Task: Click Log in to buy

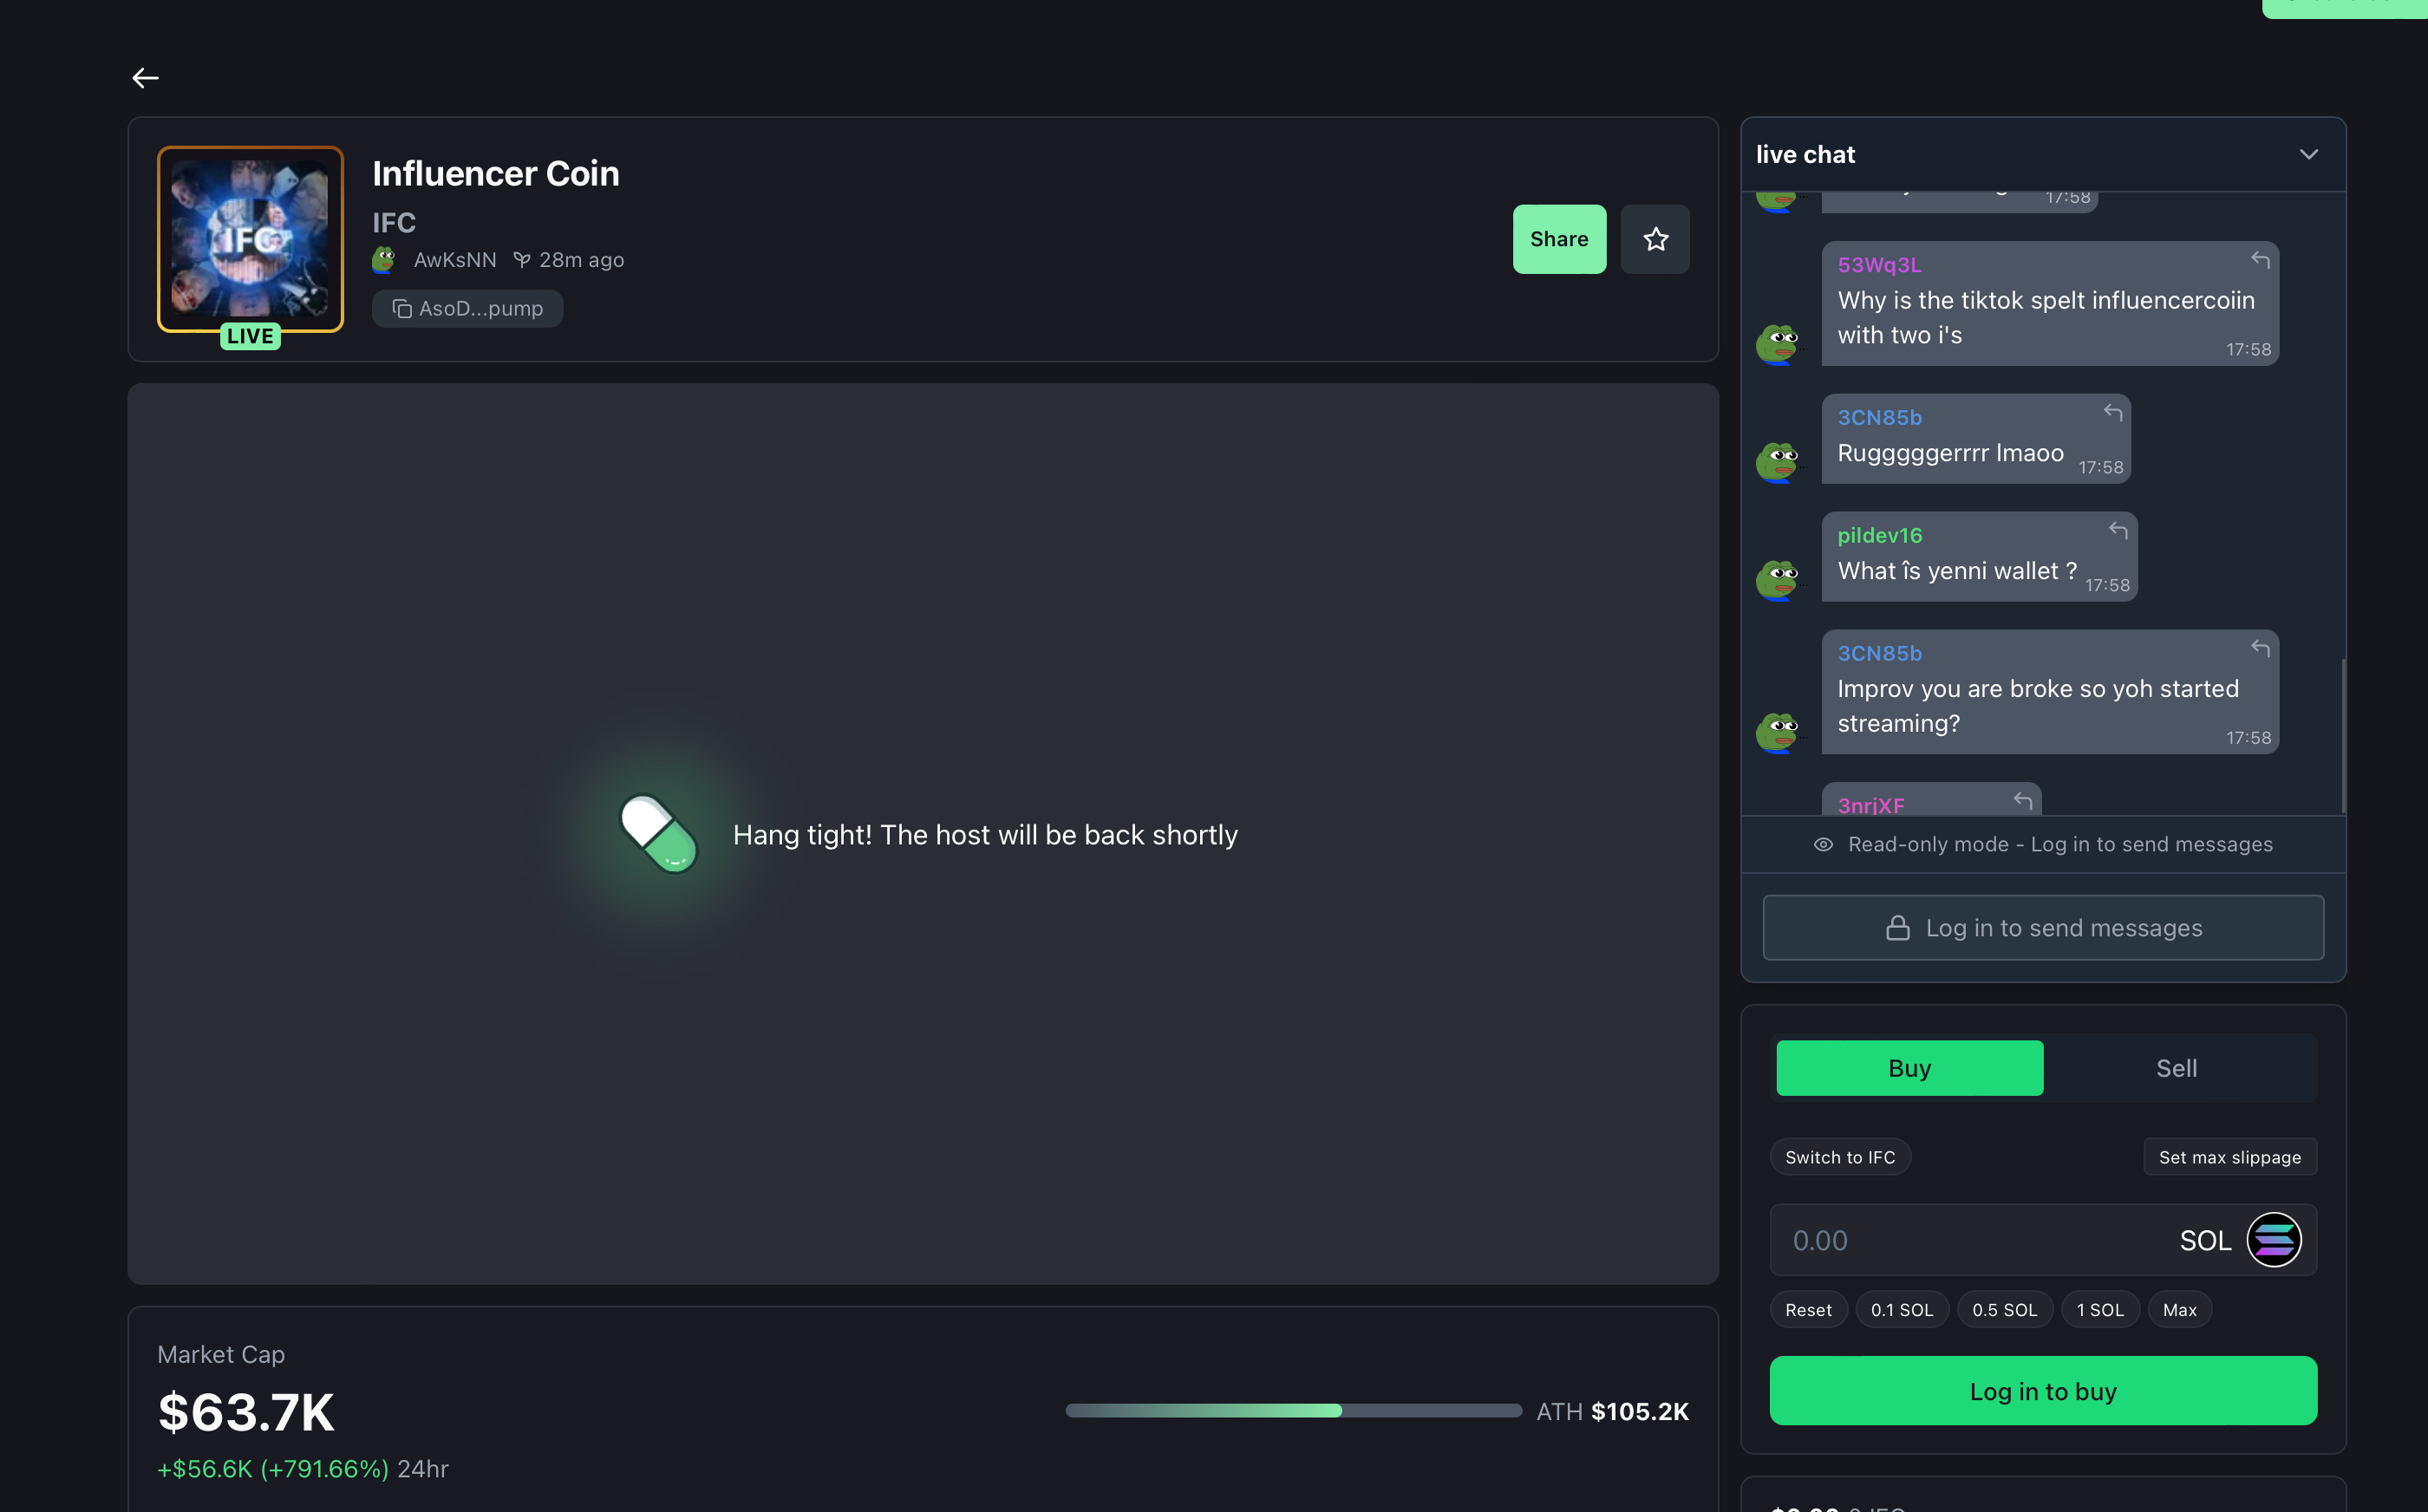Action: [2042, 1391]
